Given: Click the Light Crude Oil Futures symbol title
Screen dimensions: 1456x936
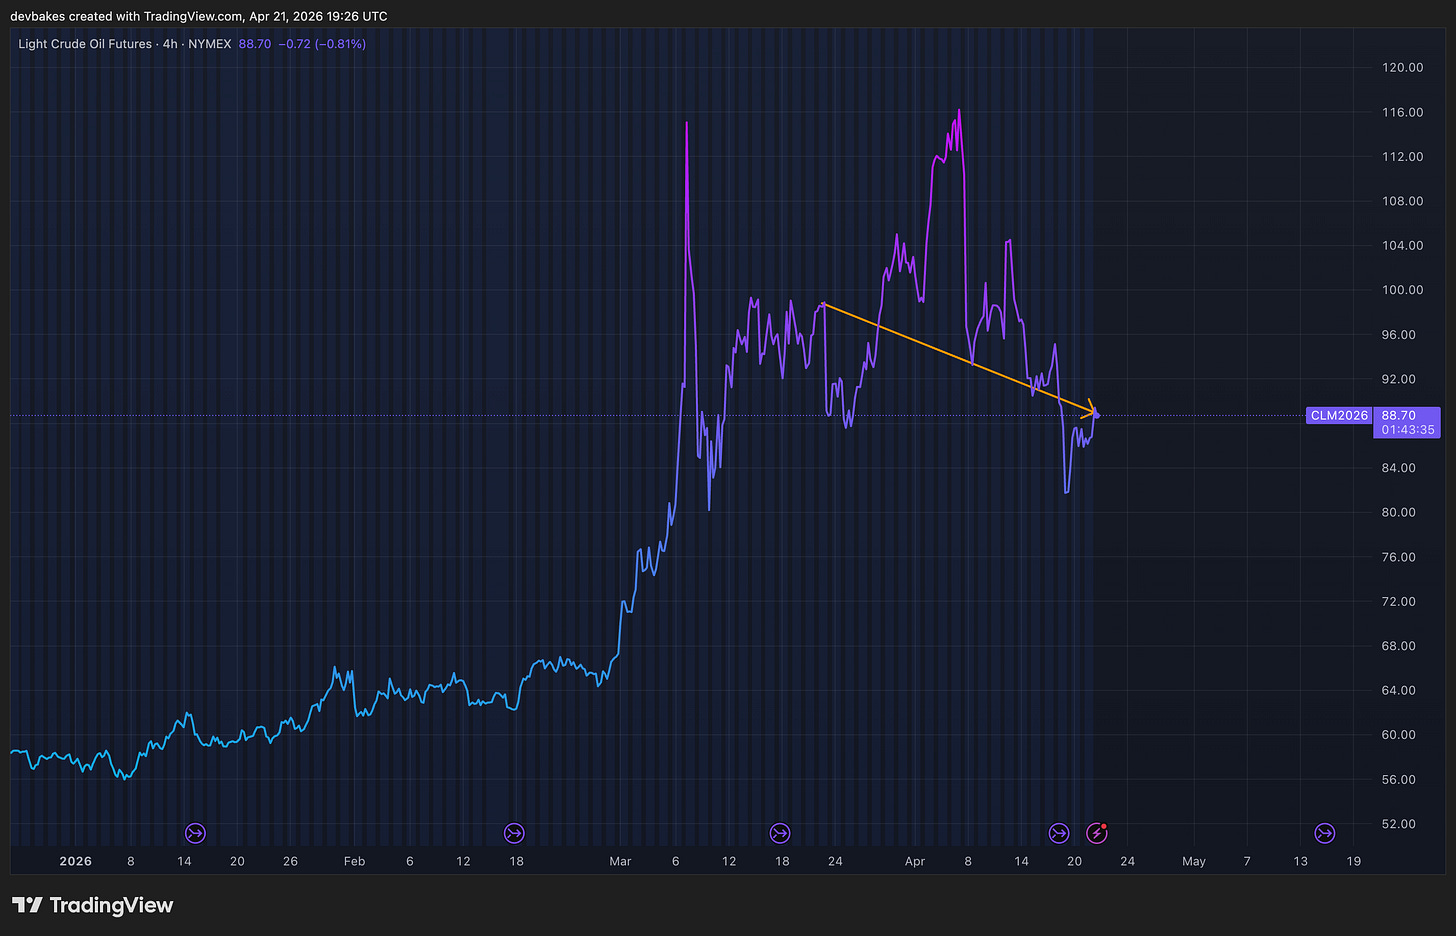Looking at the screenshot, I should point(85,44).
